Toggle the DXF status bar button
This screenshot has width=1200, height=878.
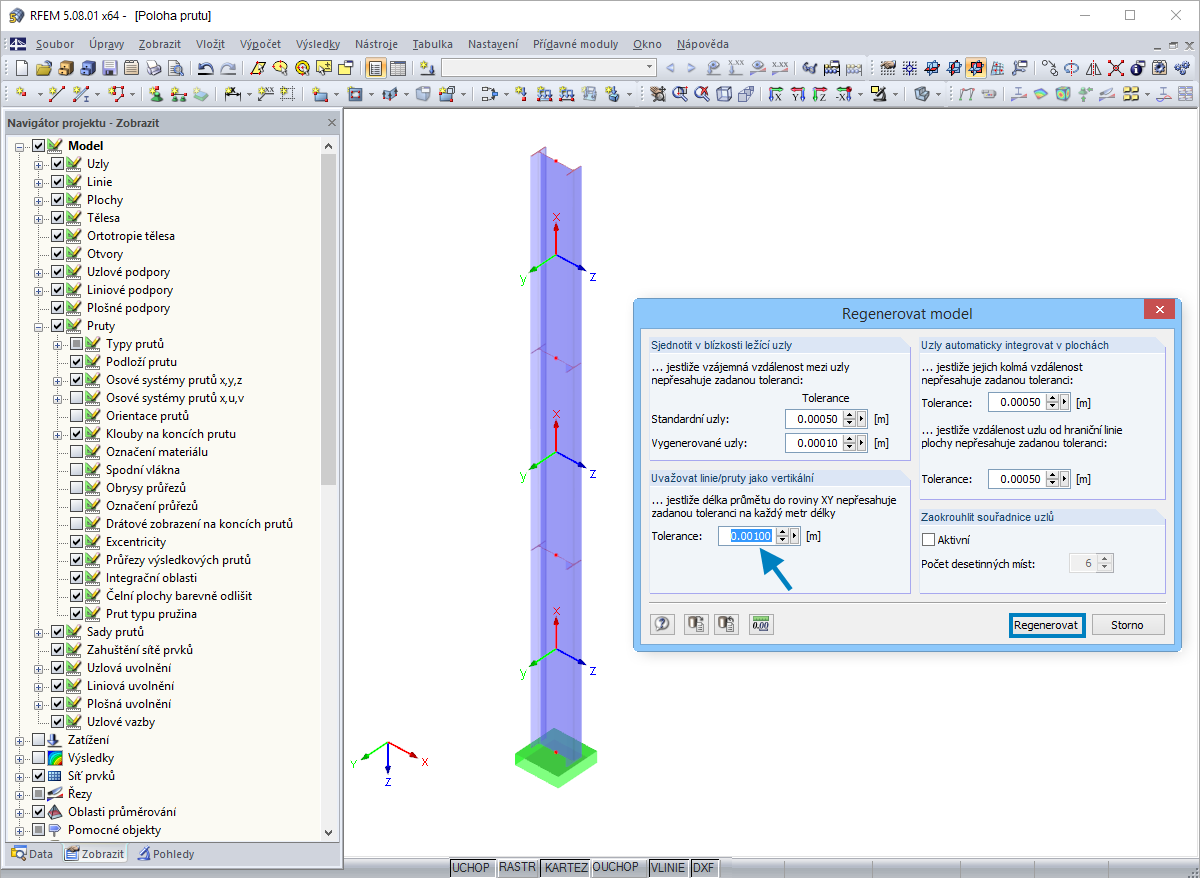pos(704,867)
